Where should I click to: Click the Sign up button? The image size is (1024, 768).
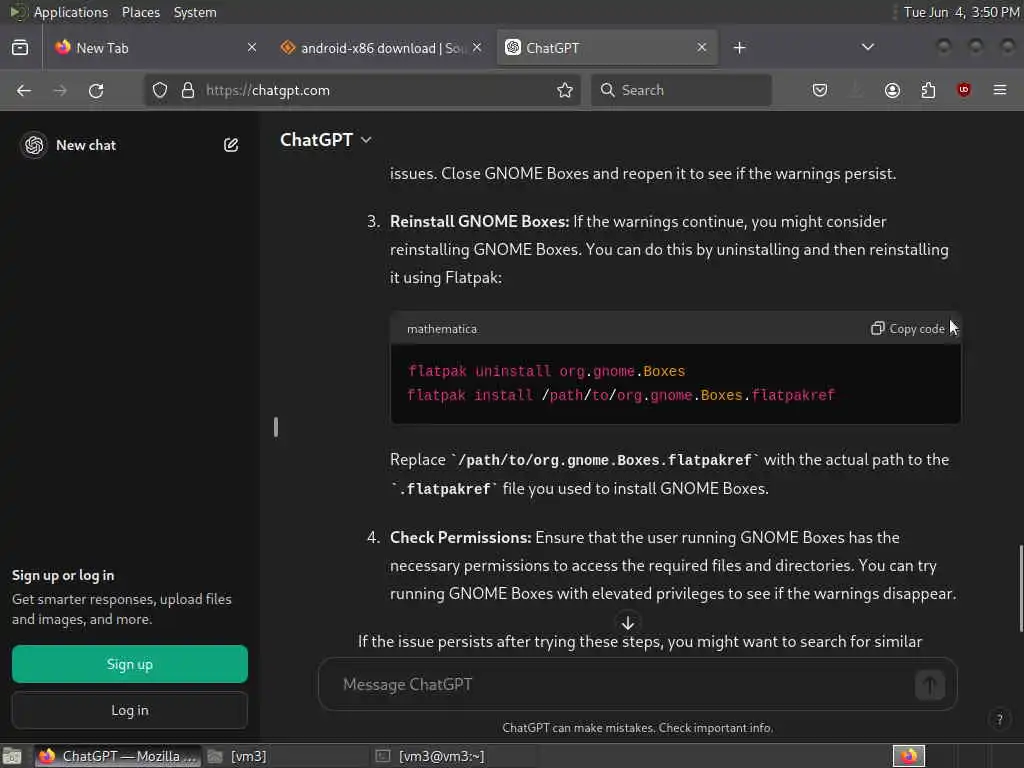[x=130, y=664]
